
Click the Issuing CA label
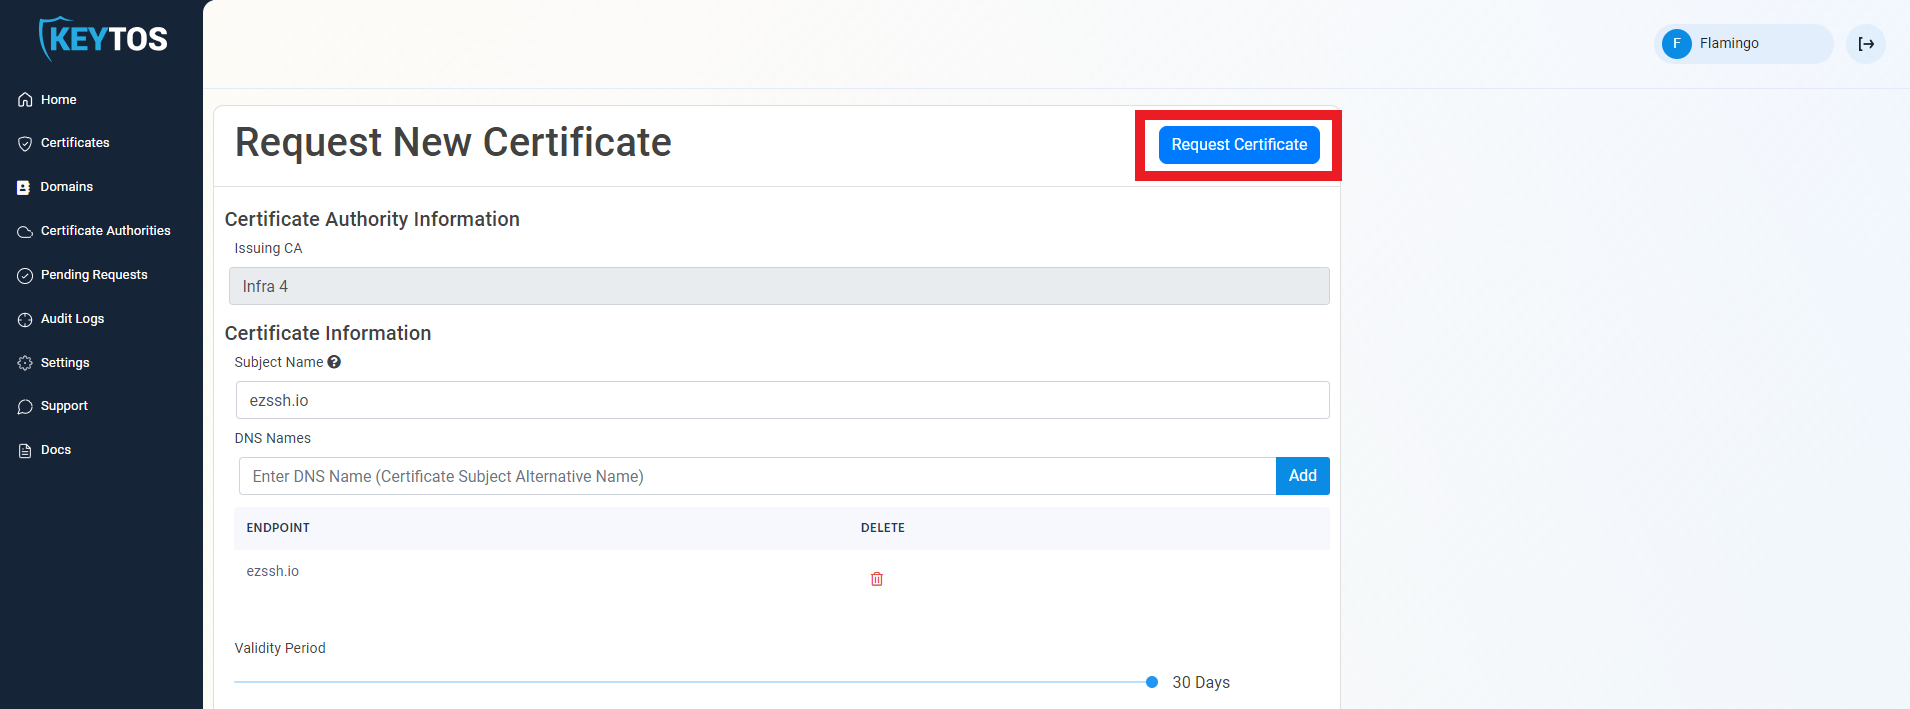click(x=268, y=248)
